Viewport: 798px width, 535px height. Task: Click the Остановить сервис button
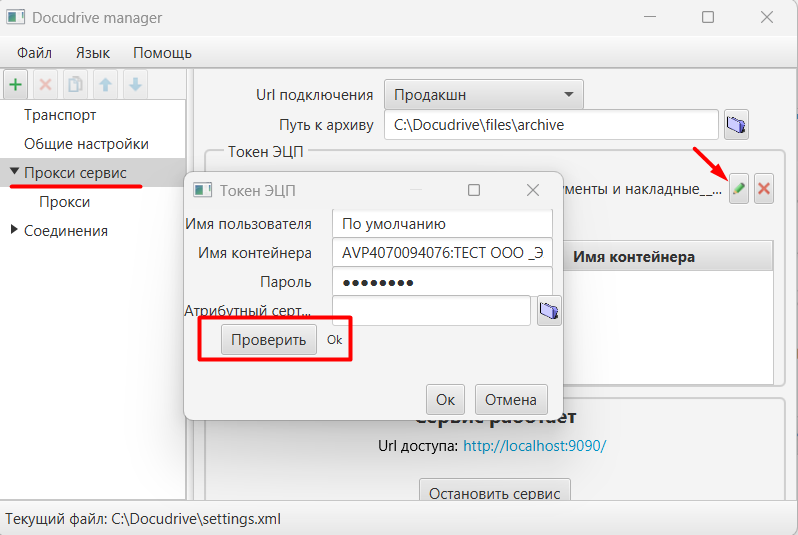point(495,490)
